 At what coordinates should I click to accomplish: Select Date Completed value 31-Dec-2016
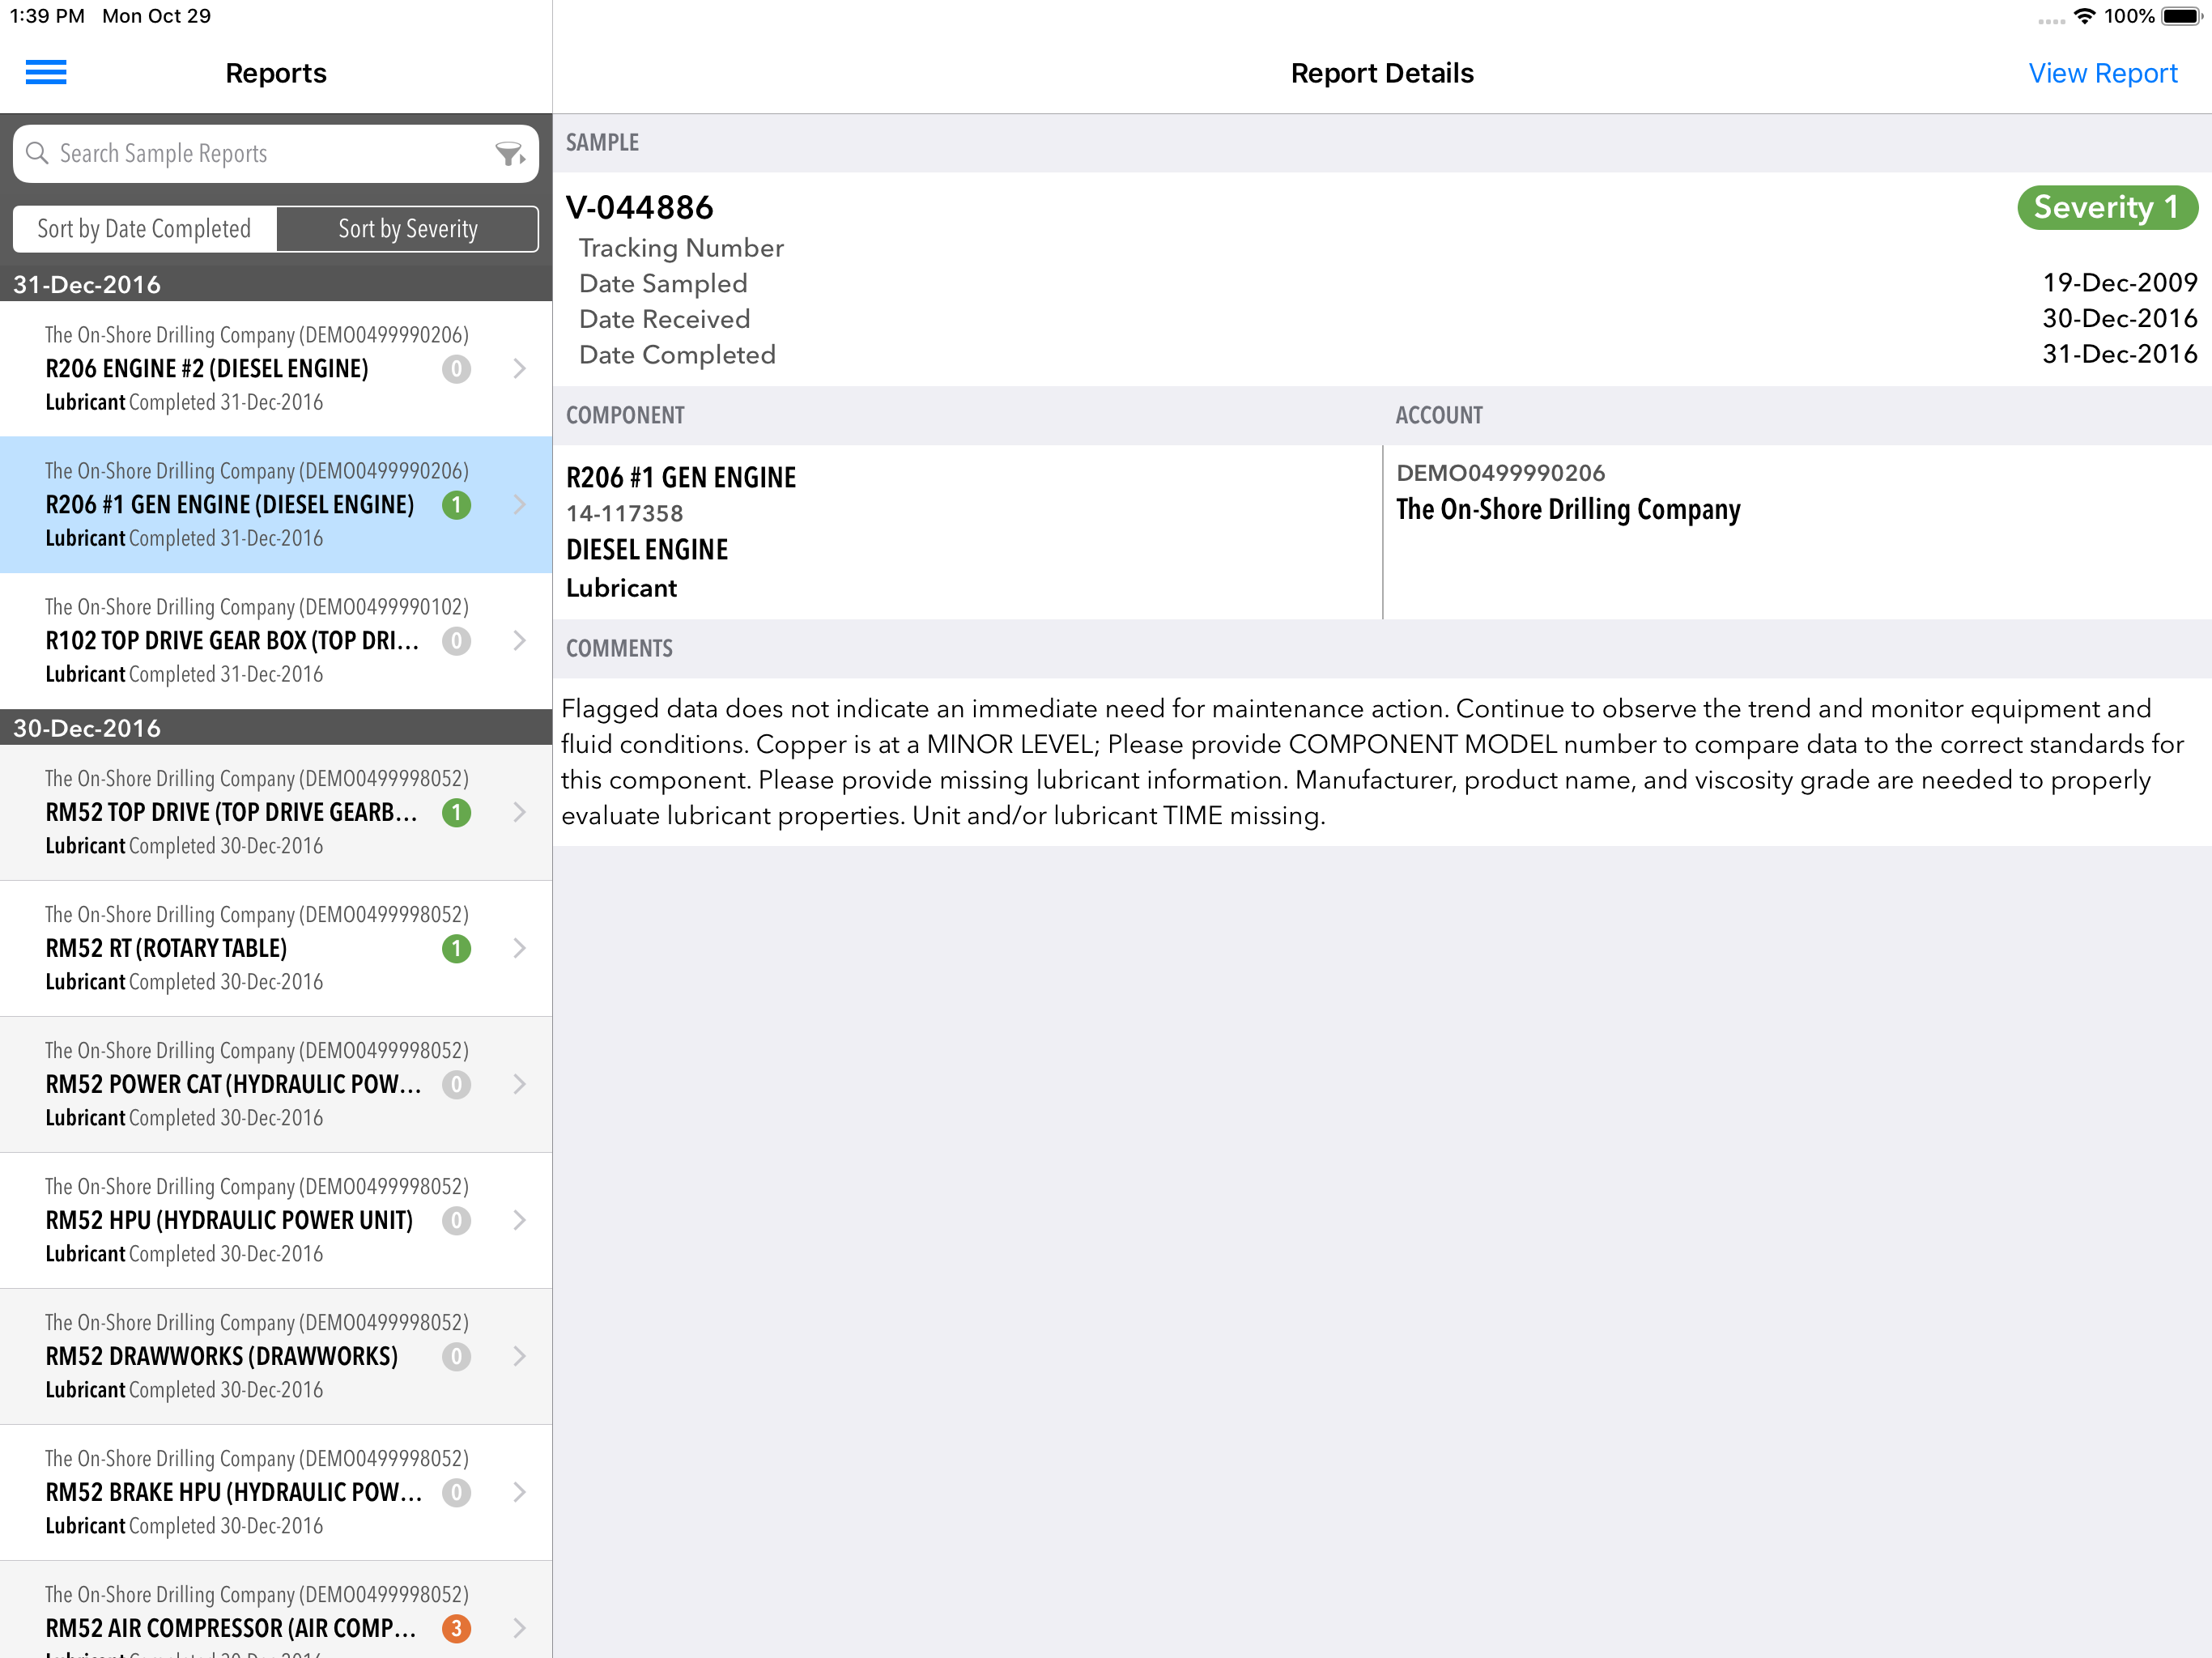(2120, 354)
